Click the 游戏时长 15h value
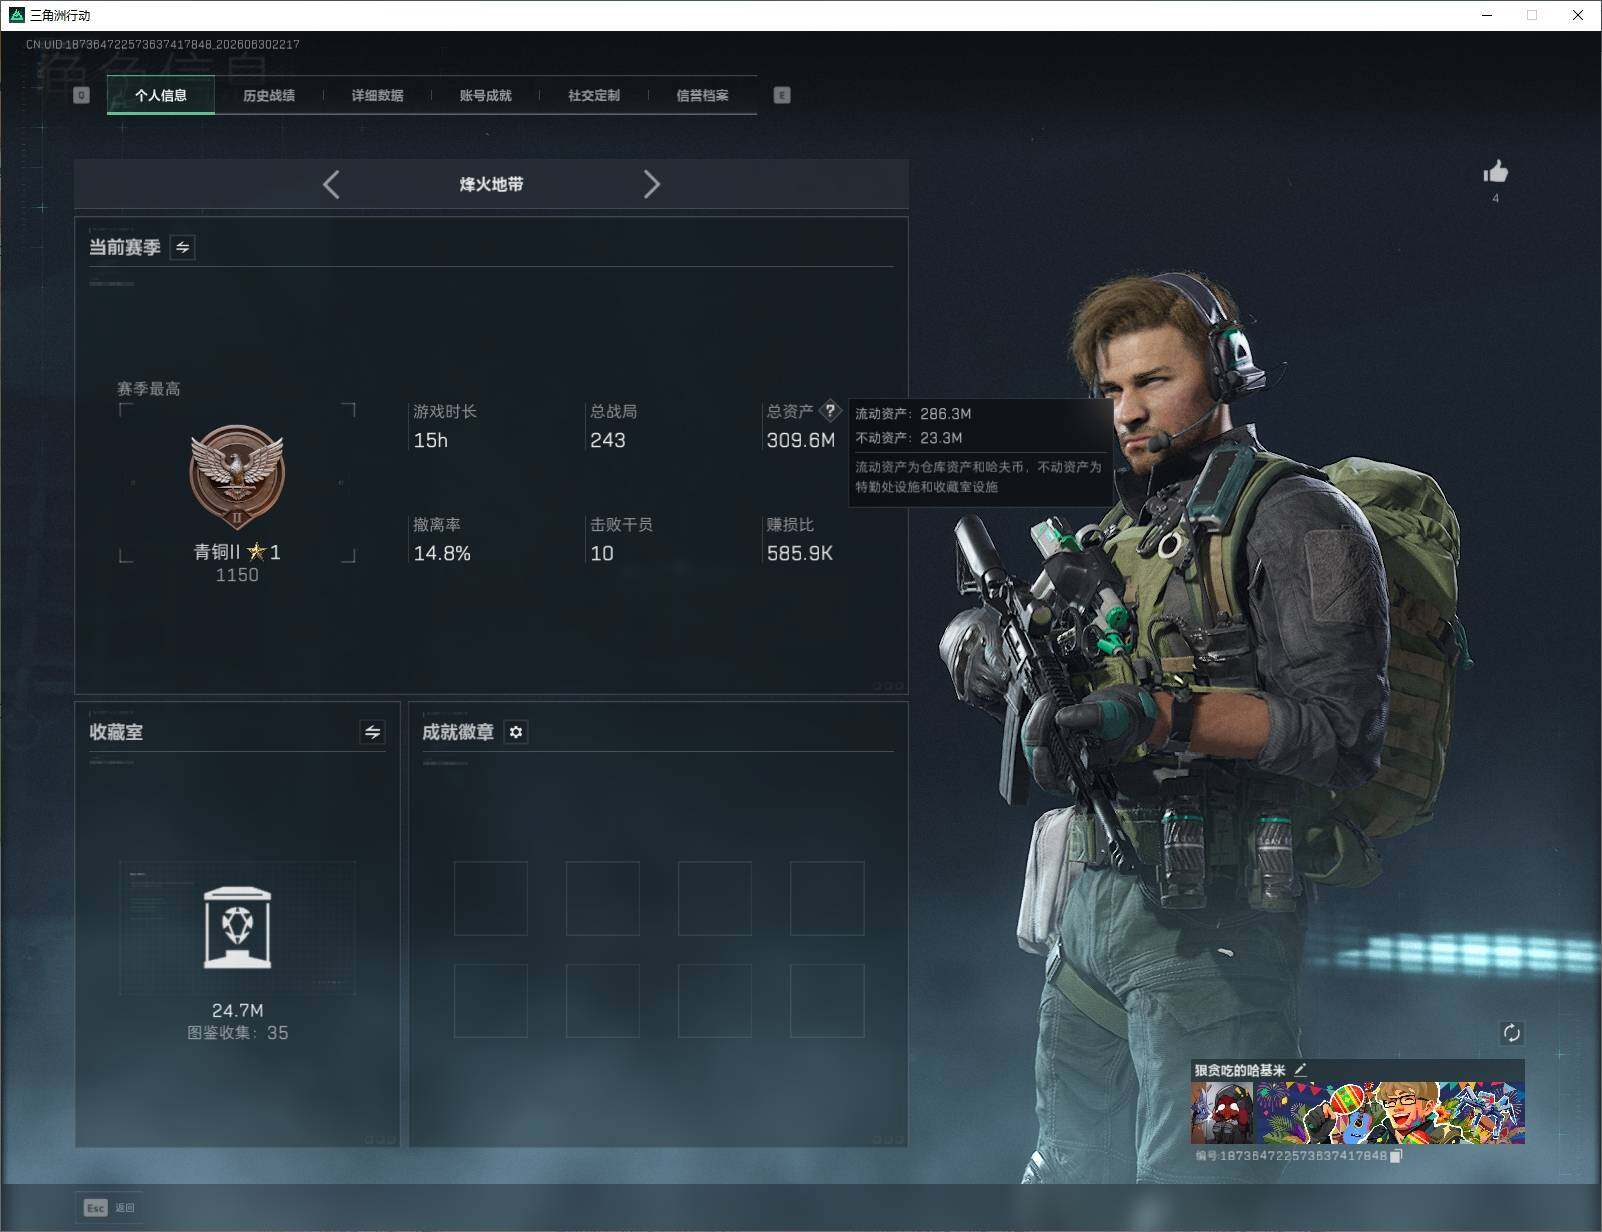The height and width of the screenshot is (1232, 1602). [431, 440]
